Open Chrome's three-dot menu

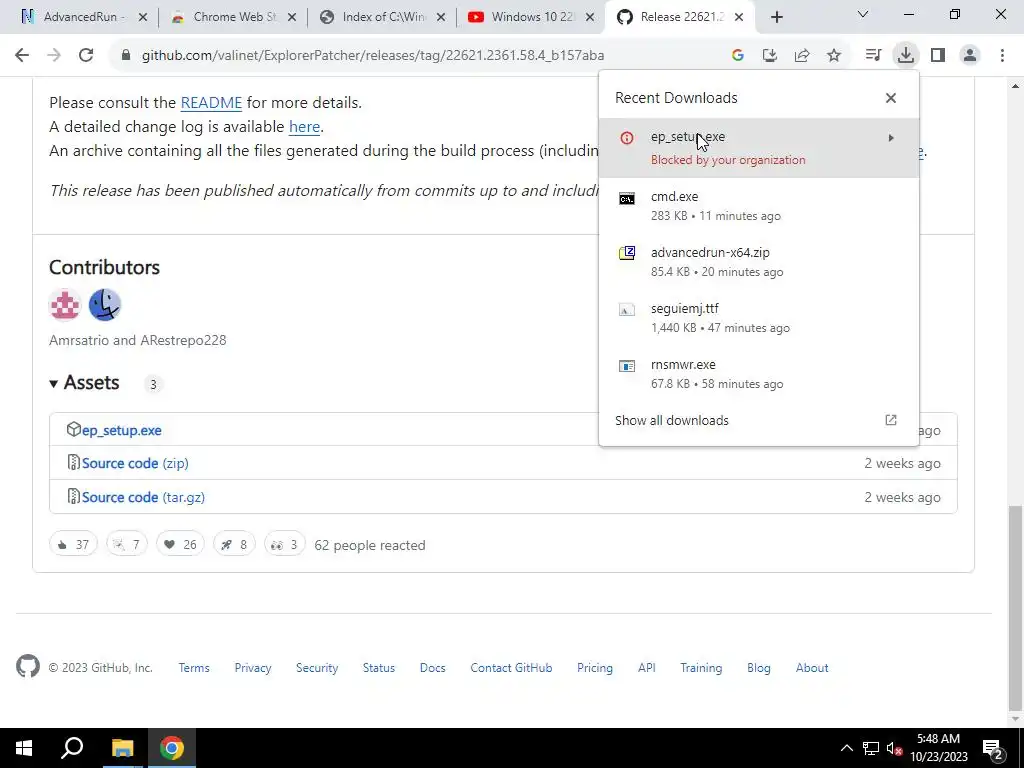pyautogui.click(x=1002, y=56)
